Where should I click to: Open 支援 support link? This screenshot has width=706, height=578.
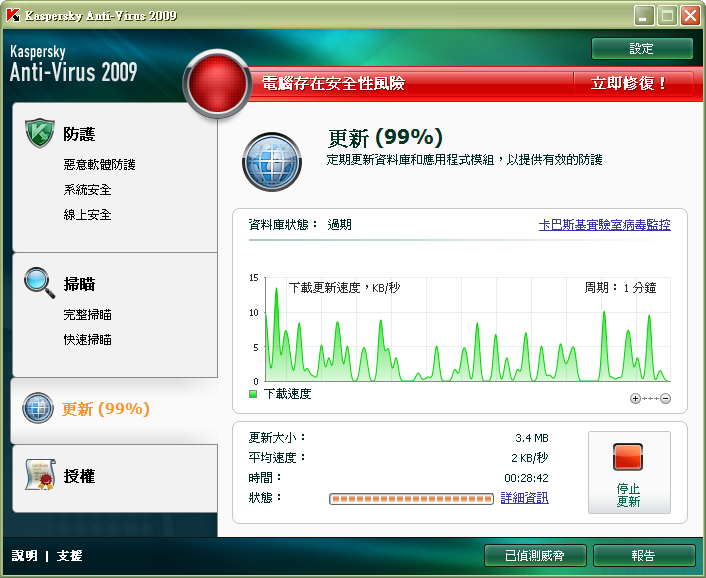(x=69, y=555)
